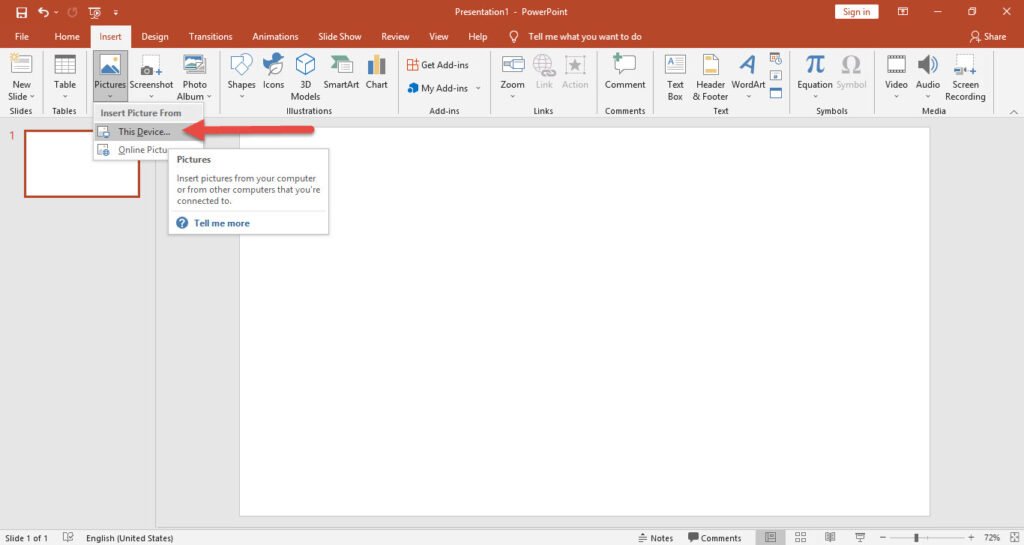
Task: Adjust the zoom slider handle
Action: point(916,537)
